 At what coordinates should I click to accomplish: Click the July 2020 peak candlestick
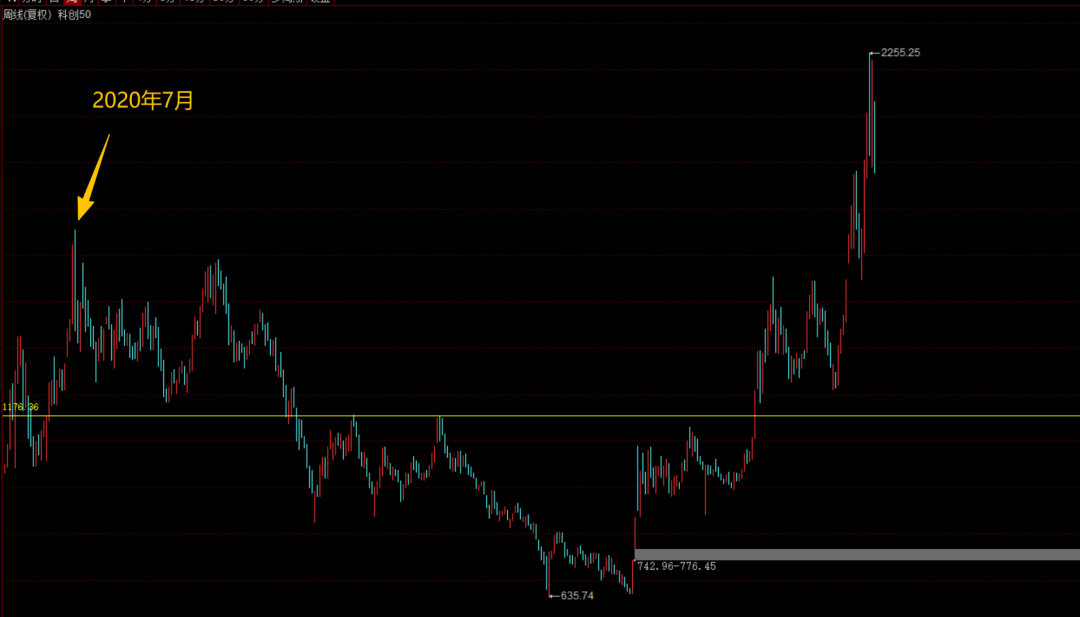[x=74, y=282]
